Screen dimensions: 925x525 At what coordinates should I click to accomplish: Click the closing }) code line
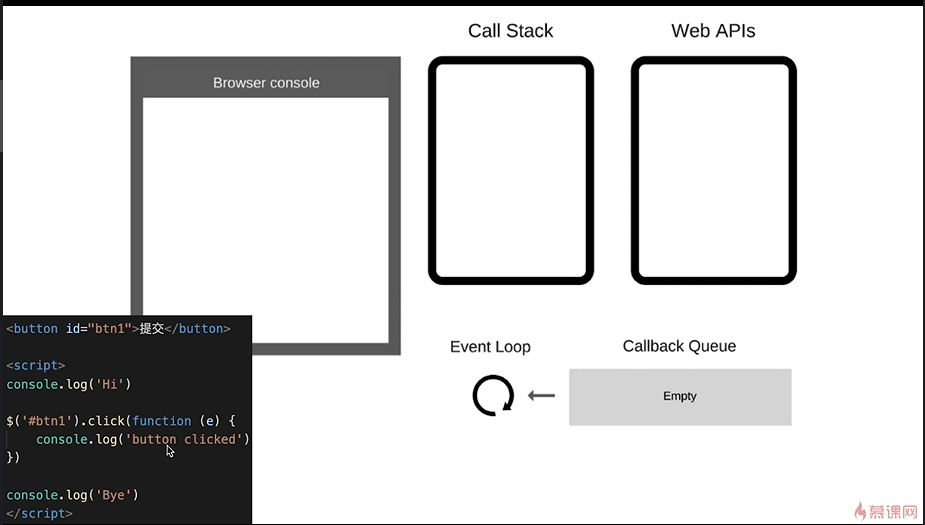coord(13,457)
